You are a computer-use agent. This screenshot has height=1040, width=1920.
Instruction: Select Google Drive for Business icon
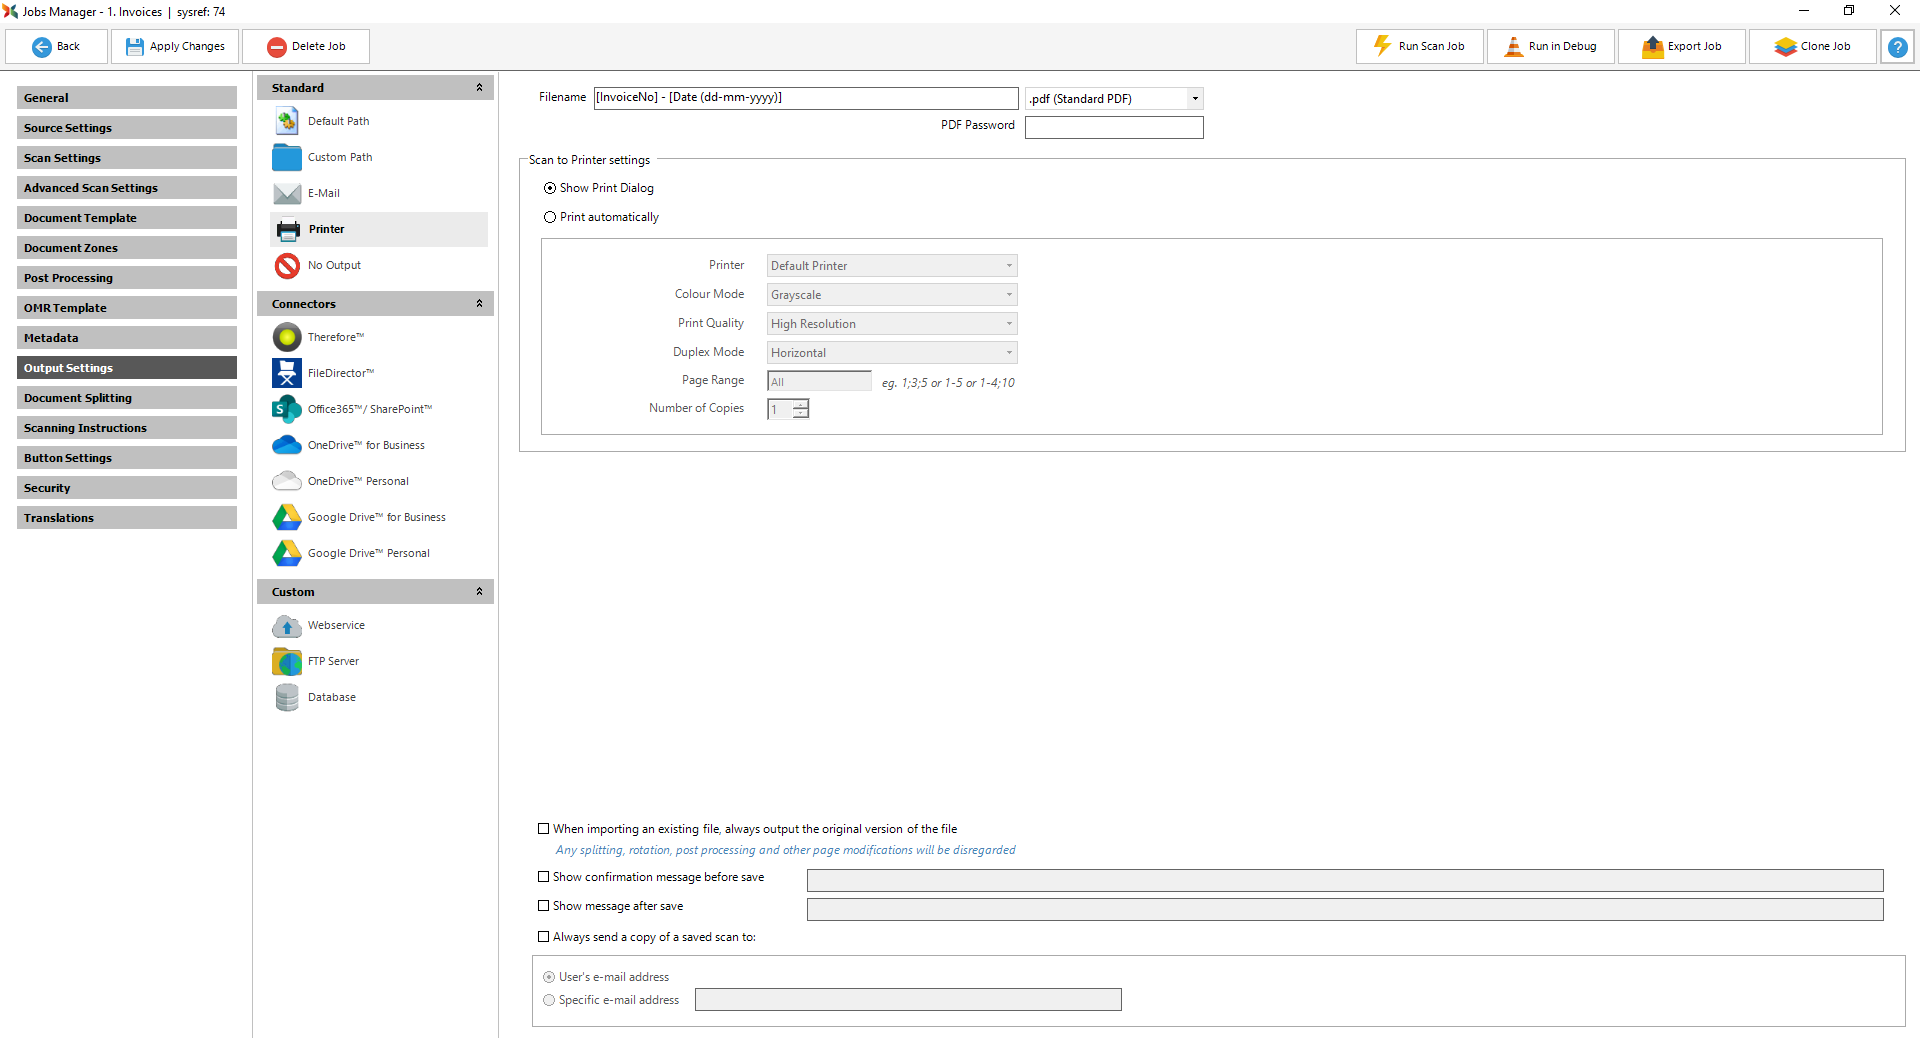[x=287, y=517]
